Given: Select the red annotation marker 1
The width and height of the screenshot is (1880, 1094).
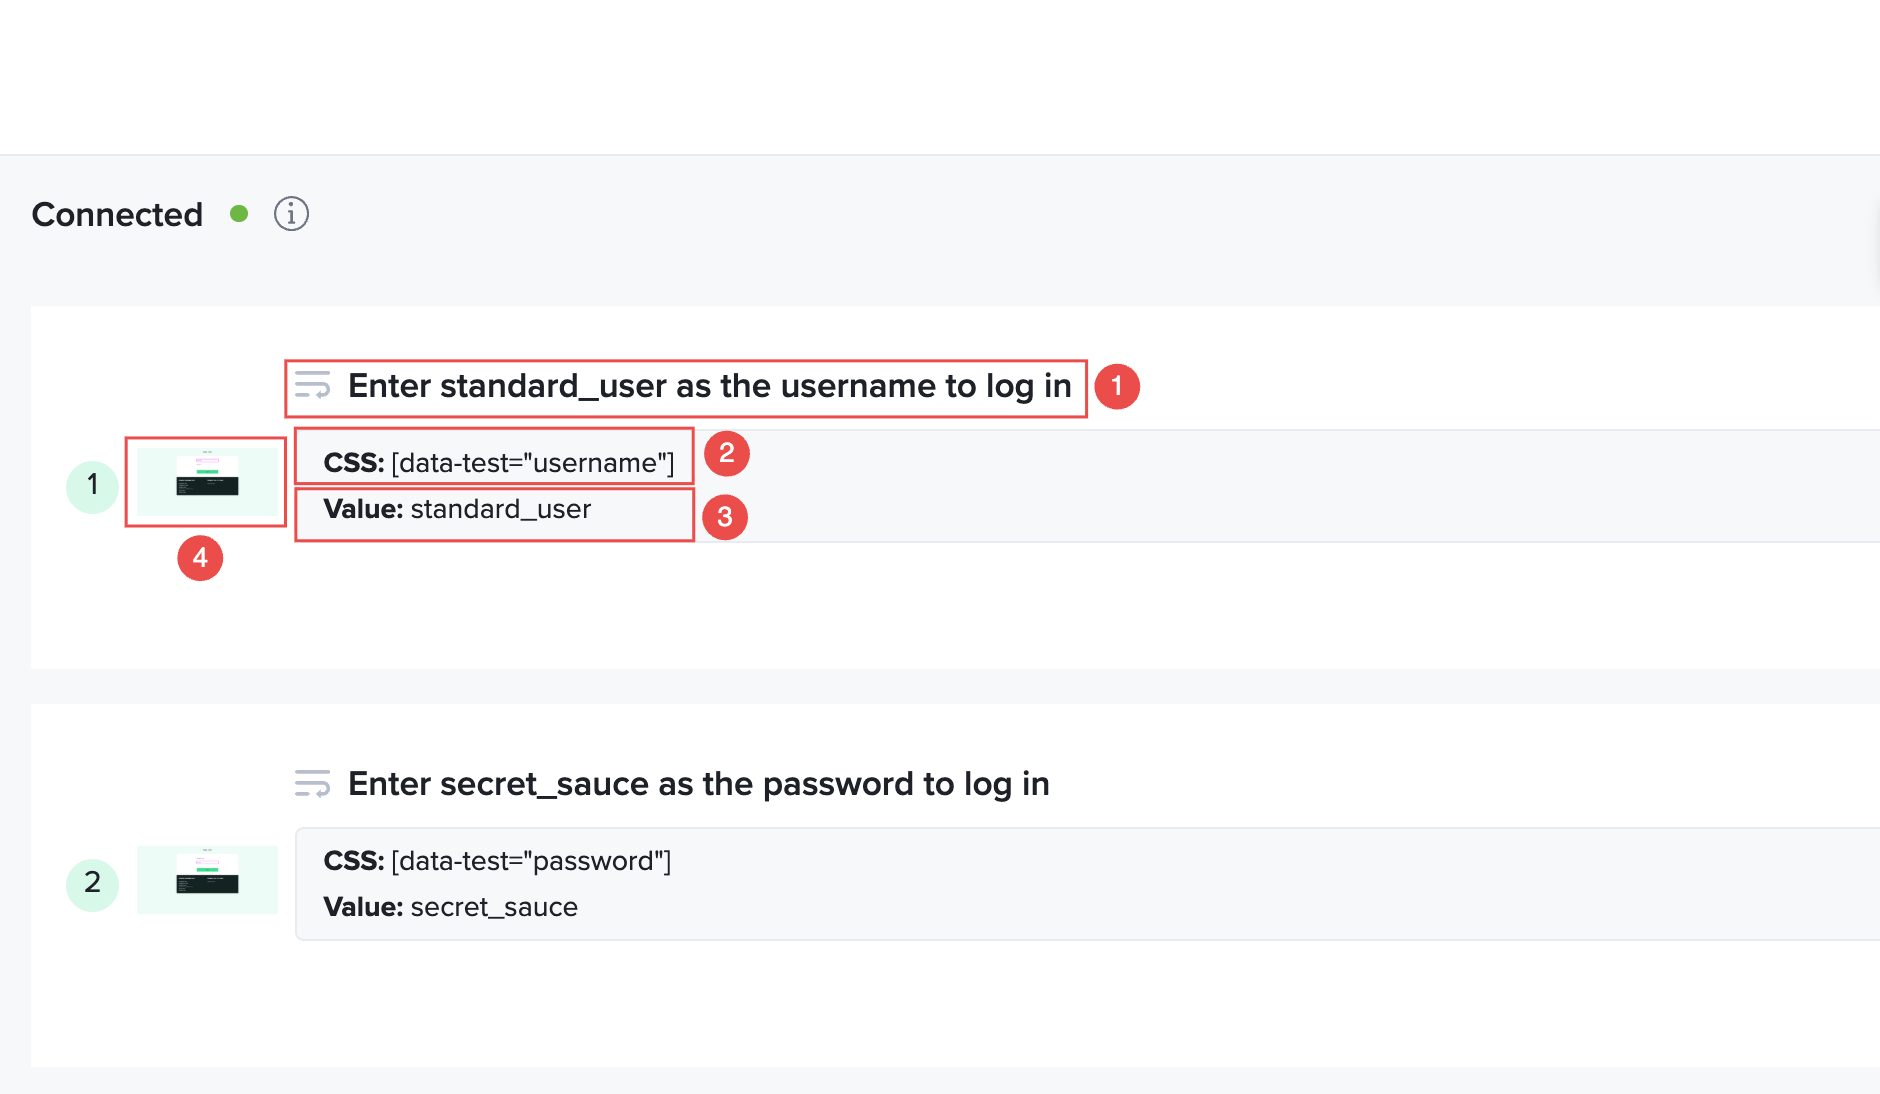Looking at the screenshot, I should (x=1117, y=386).
